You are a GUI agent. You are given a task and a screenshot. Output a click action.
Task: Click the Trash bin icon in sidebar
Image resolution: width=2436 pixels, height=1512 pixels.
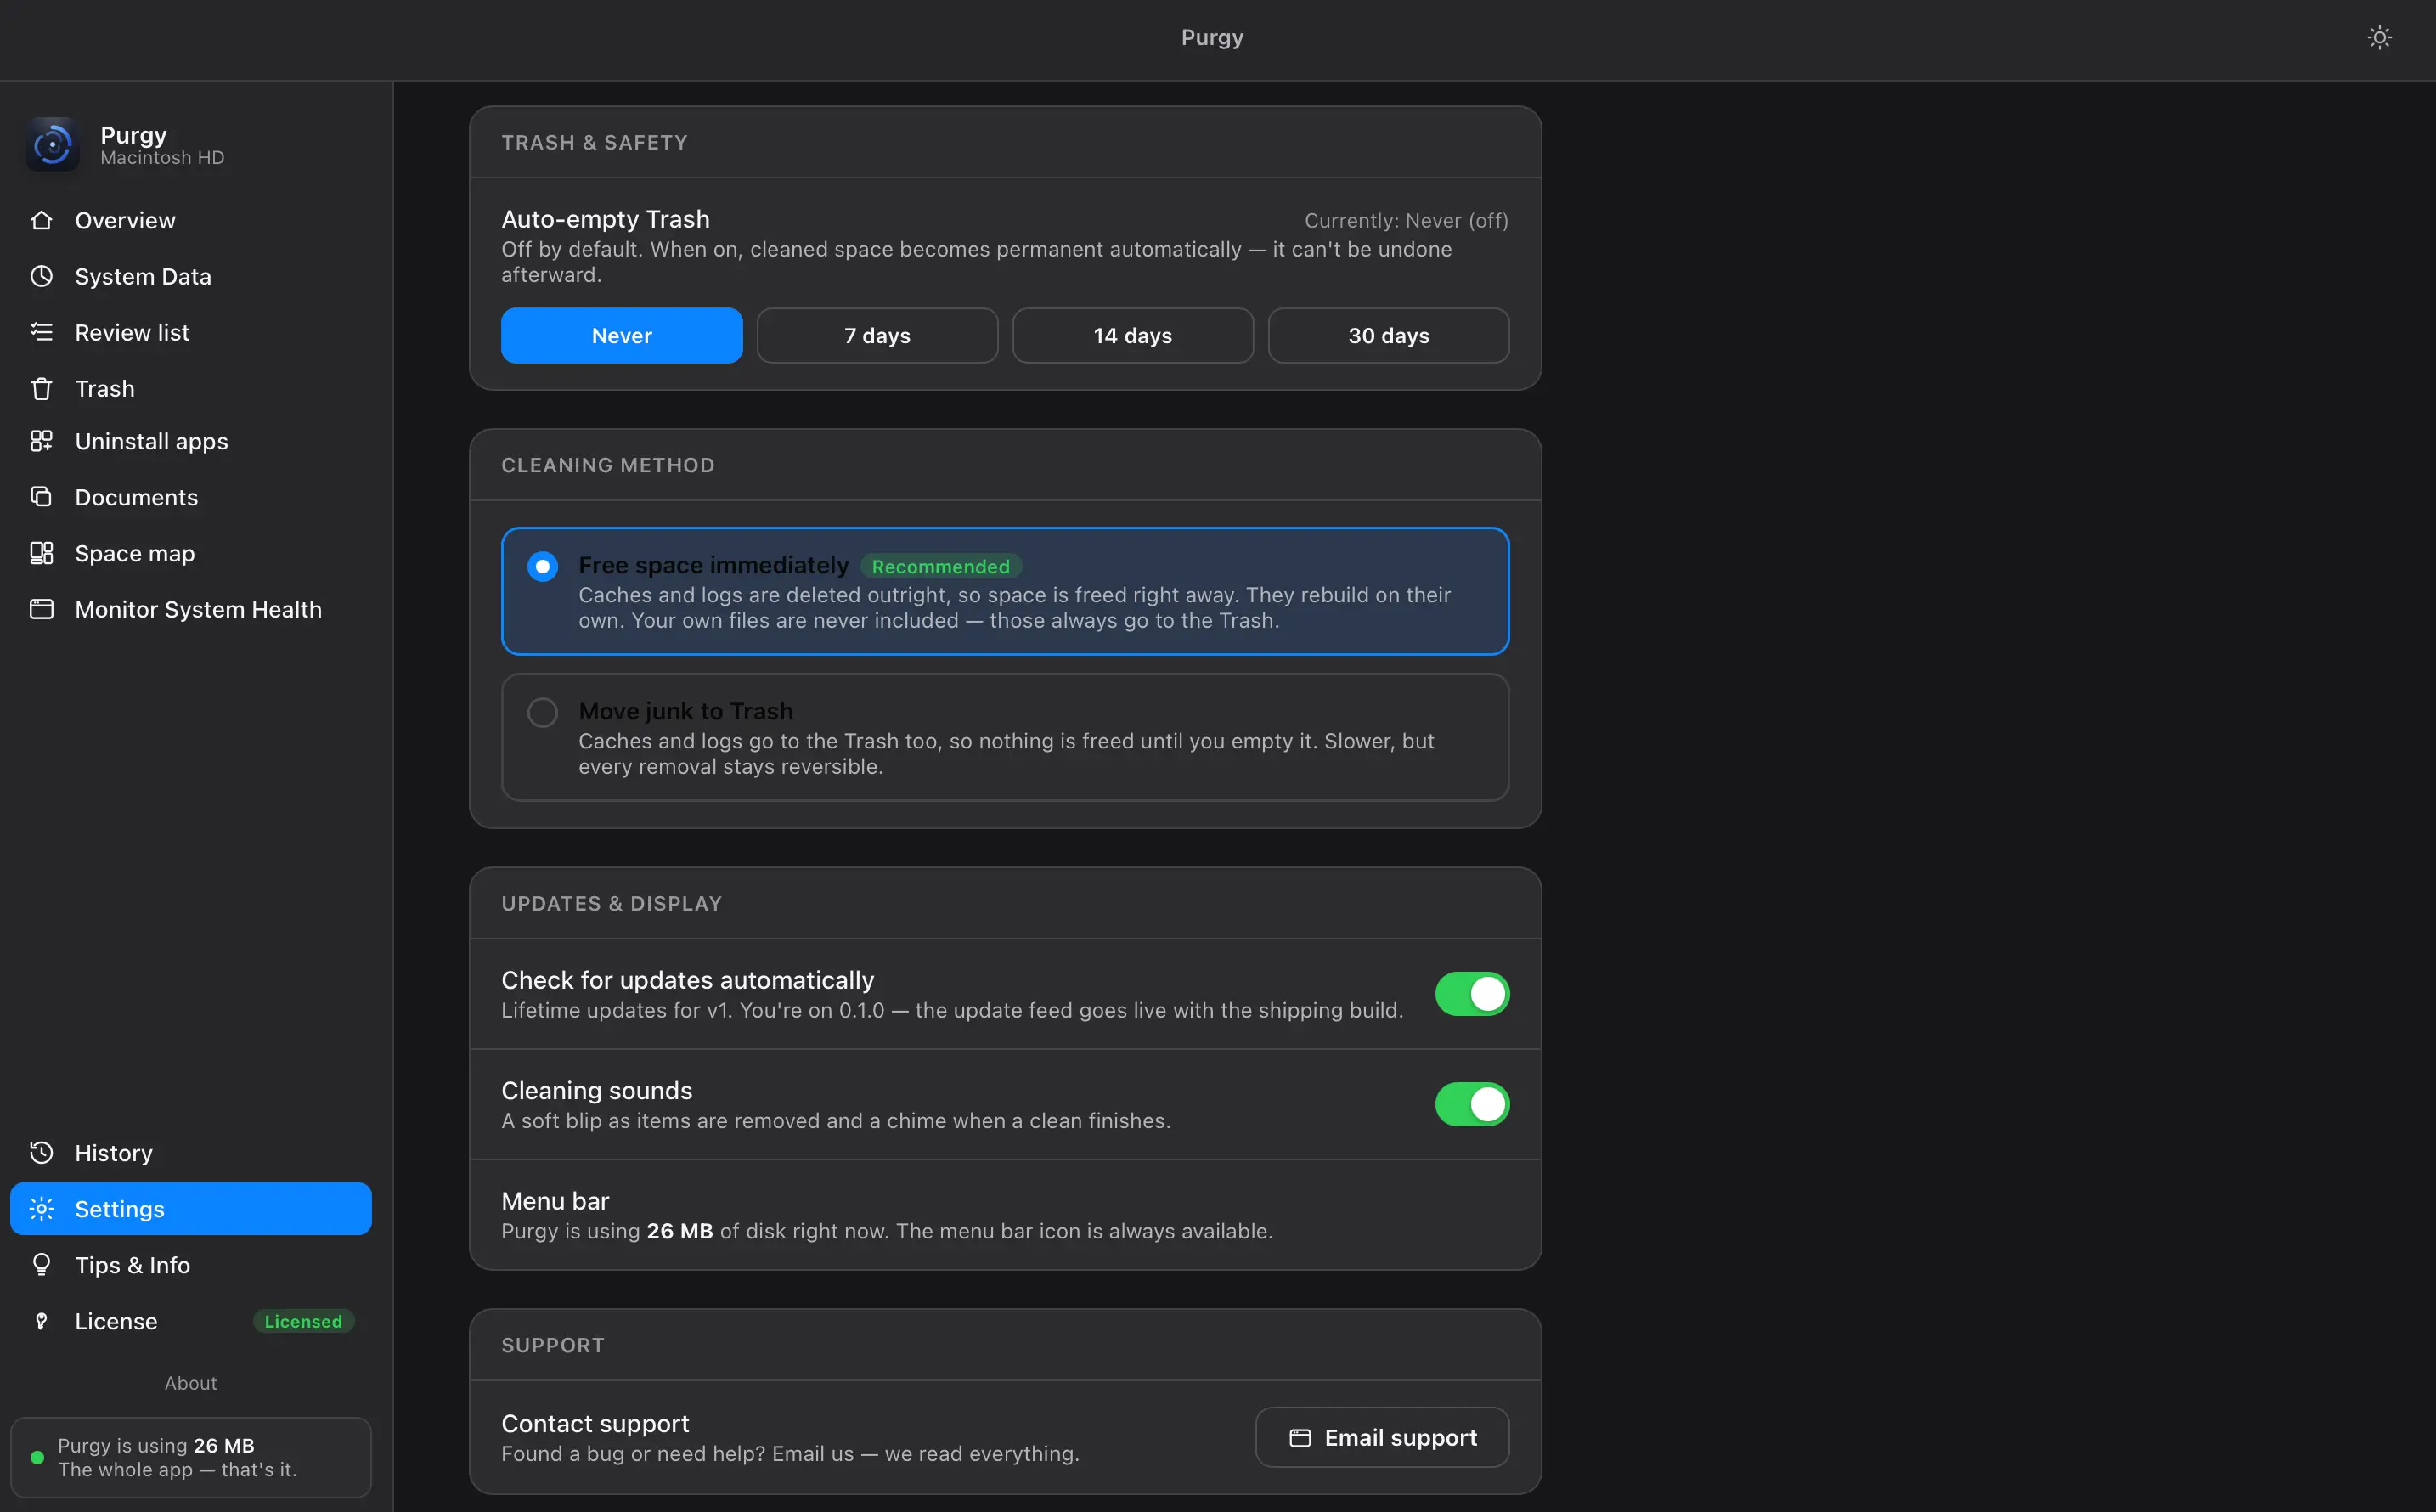tap(41, 388)
